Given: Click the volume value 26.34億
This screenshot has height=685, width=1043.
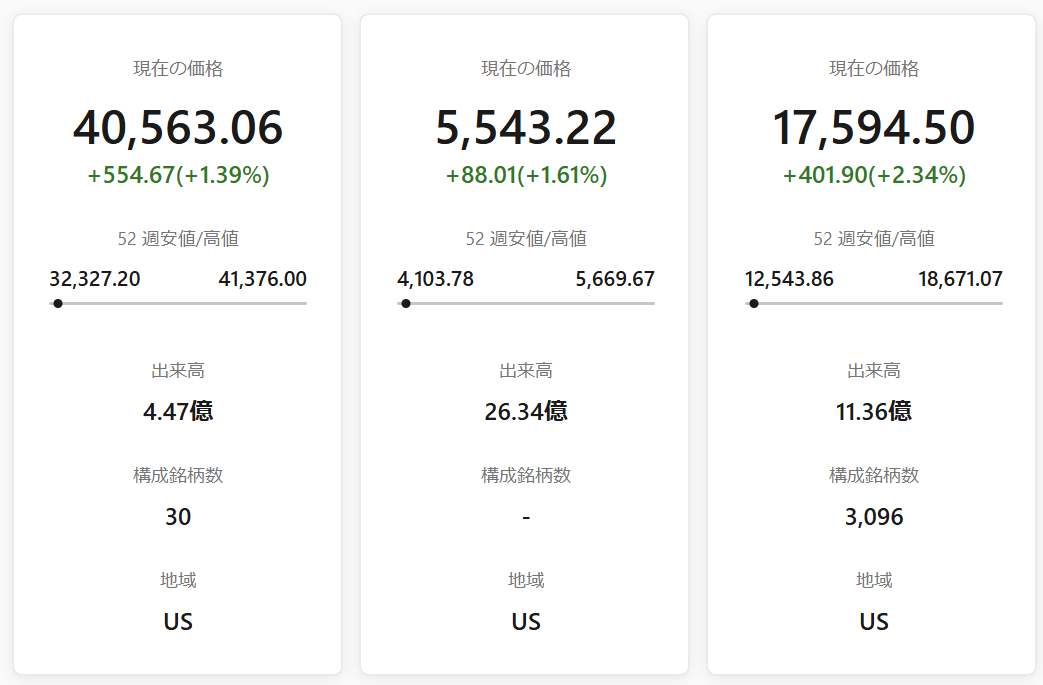Looking at the screenshot, I should click(x=525, y=412).
